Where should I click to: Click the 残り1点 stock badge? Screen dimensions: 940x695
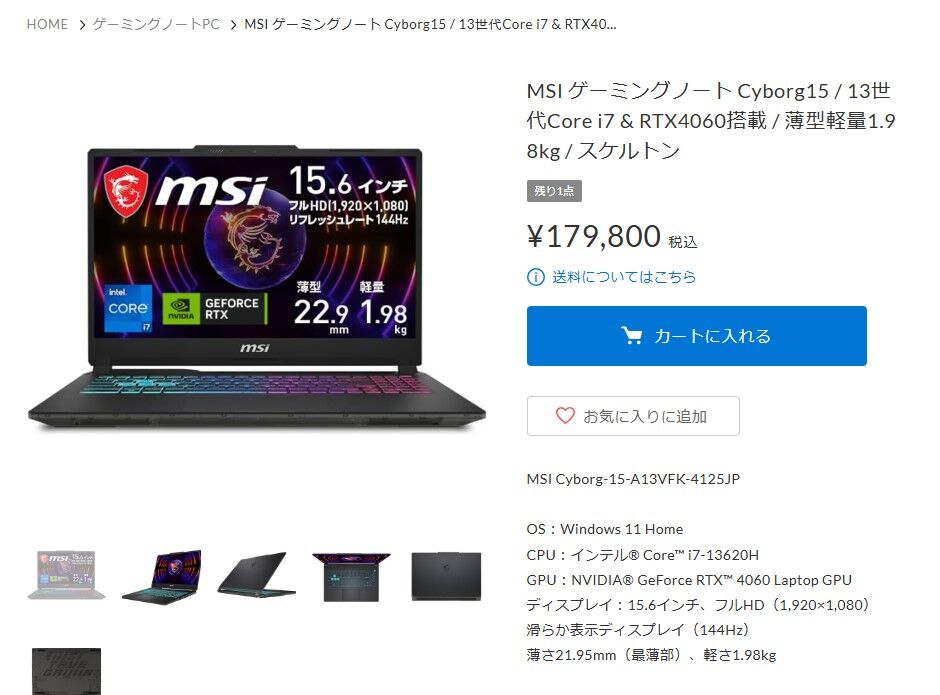554,191
